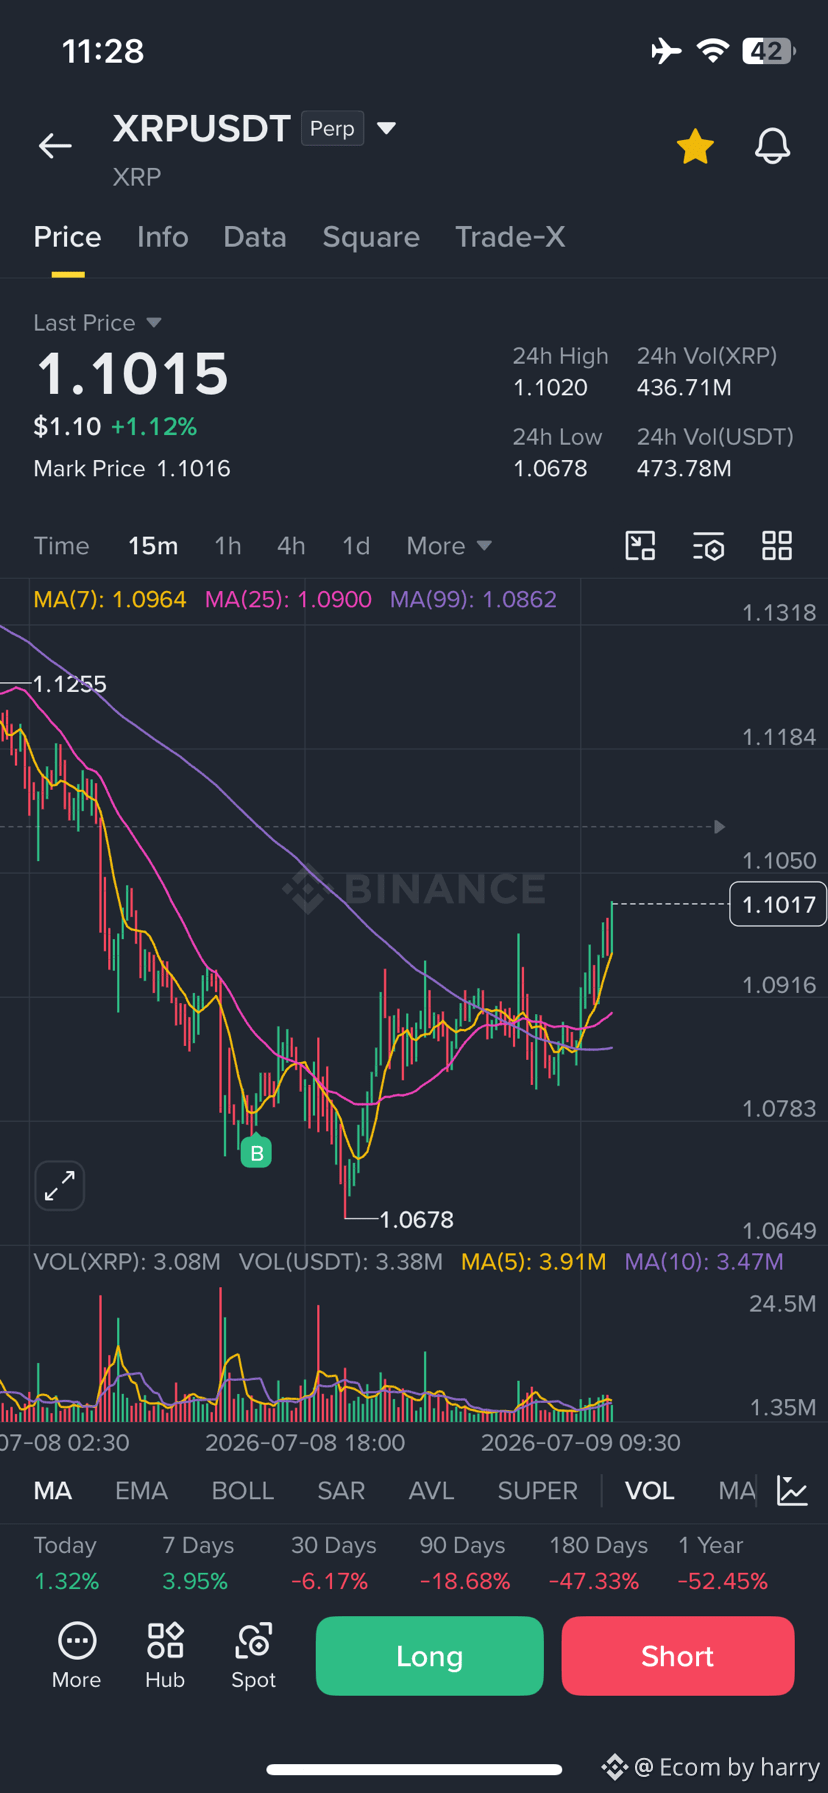Screen dimensions: 828x1793
Task: Switch to the Info tab
Action: (162, 237)
